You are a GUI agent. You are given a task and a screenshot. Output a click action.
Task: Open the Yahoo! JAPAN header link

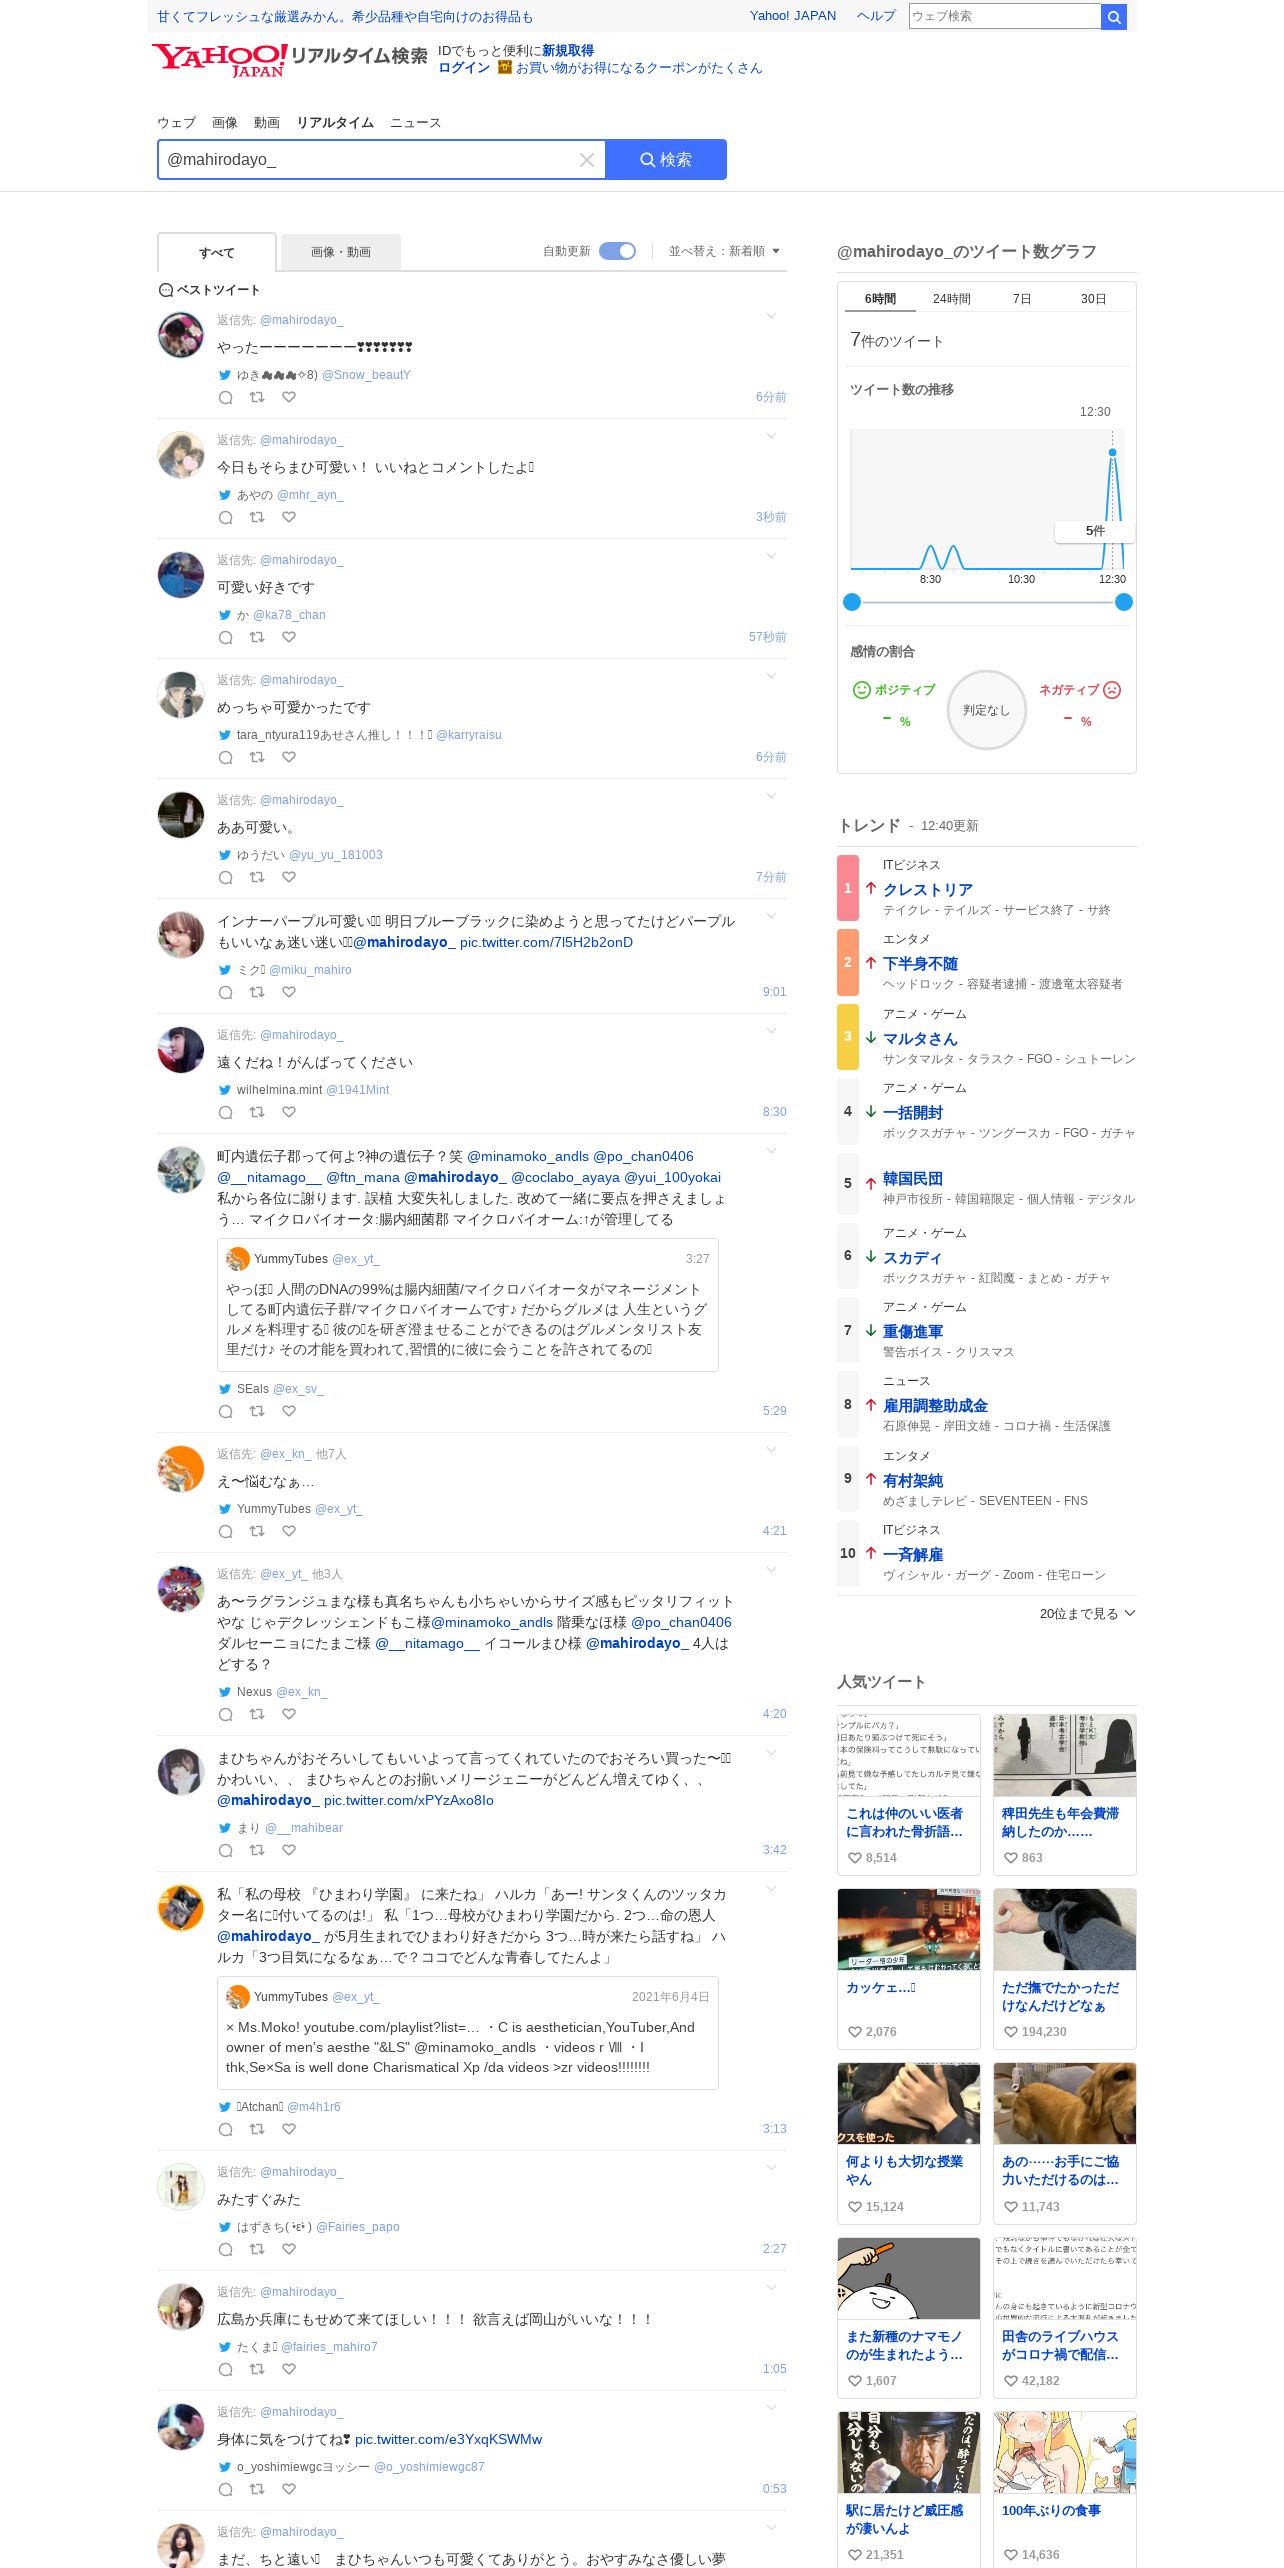pyautogui.click(x=793, y=16)
